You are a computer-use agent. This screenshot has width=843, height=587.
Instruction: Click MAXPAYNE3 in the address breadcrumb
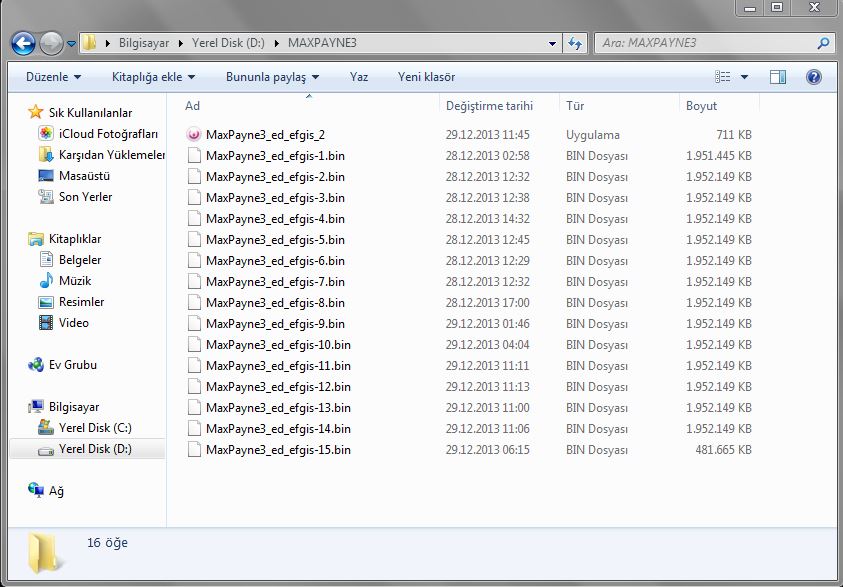322,43
